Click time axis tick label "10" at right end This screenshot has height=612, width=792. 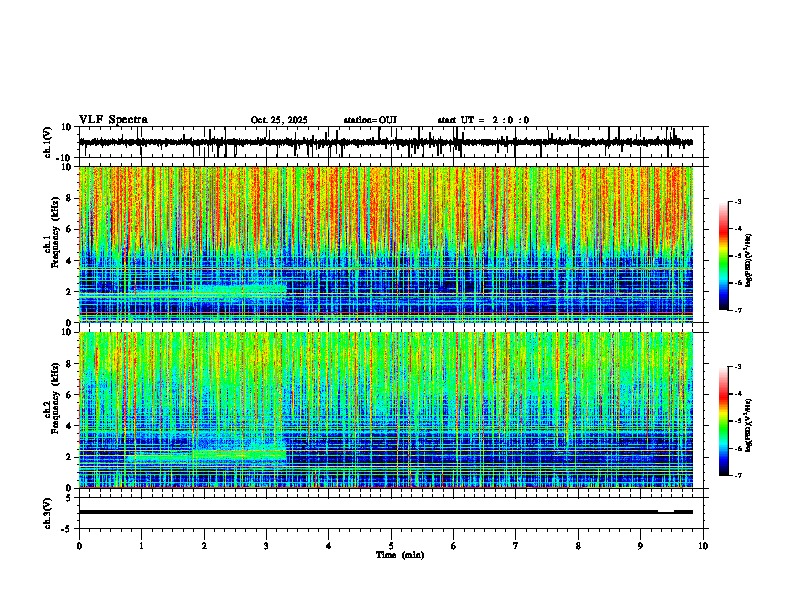point(703,546)
